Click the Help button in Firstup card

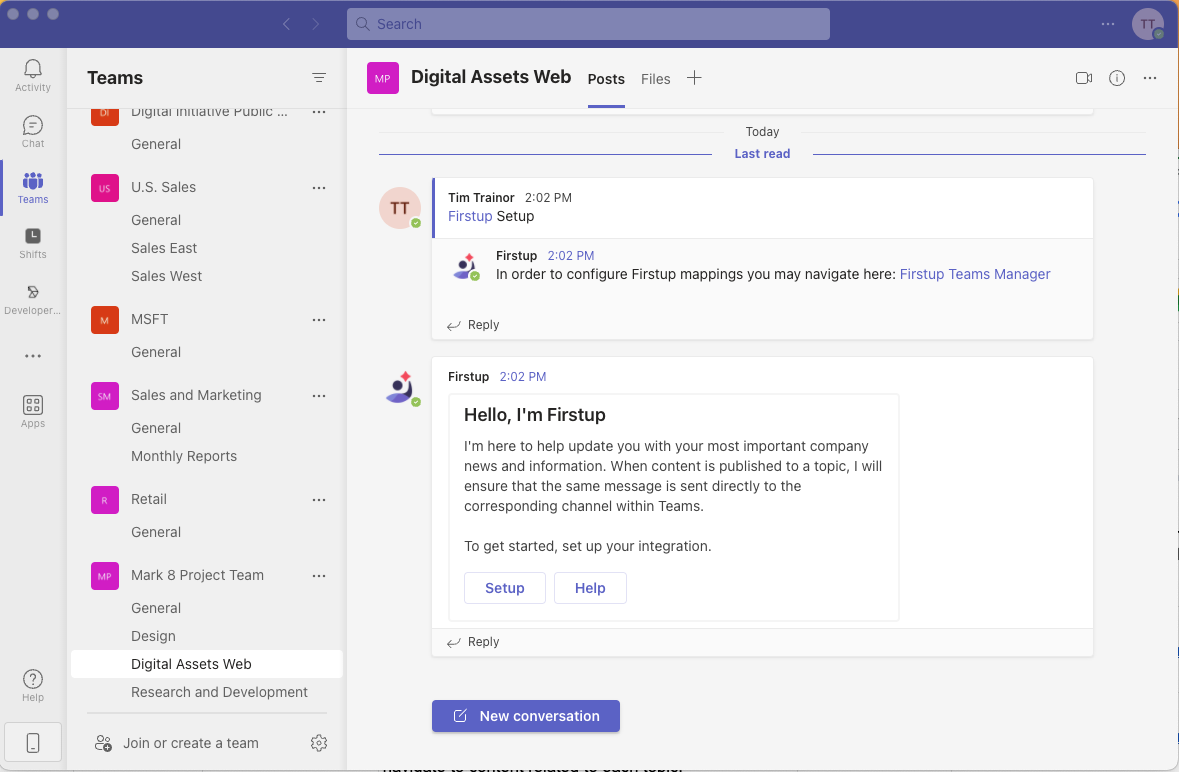tap(590, 588)
